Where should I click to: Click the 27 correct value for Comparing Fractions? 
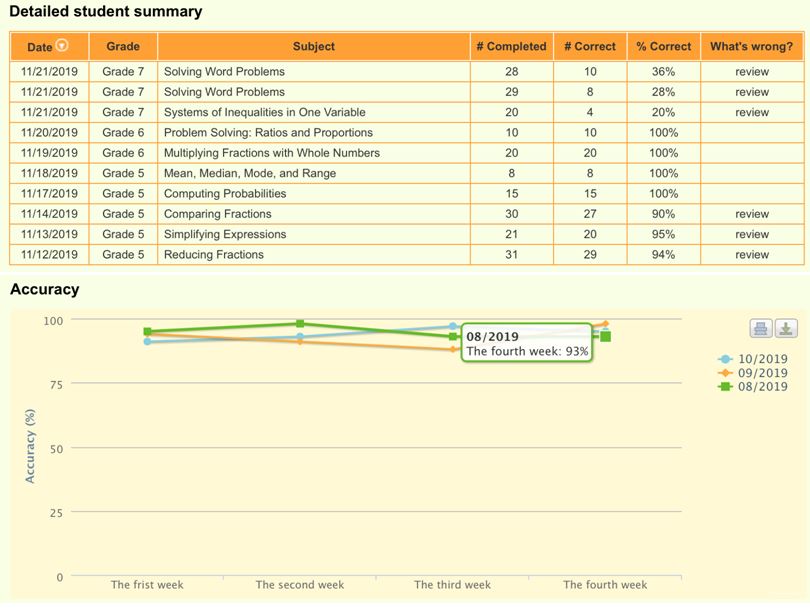(x=590, y=214)
